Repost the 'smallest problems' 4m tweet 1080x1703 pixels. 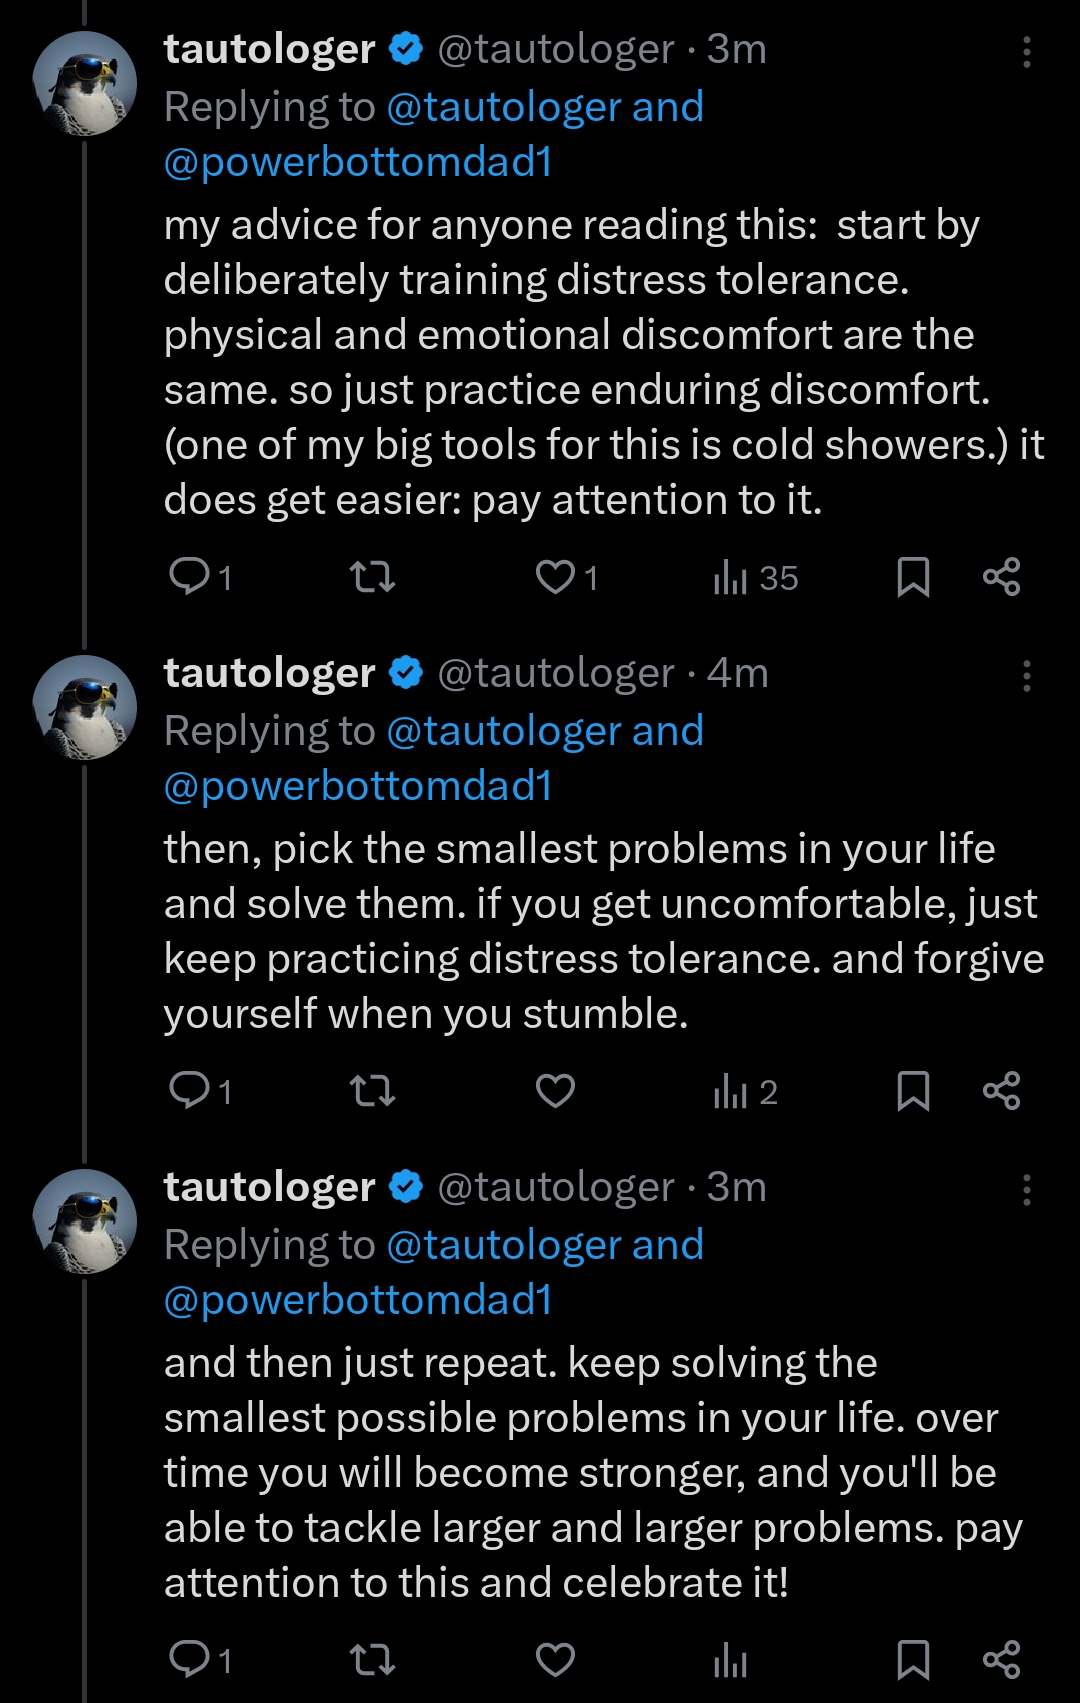[372, 1091]
